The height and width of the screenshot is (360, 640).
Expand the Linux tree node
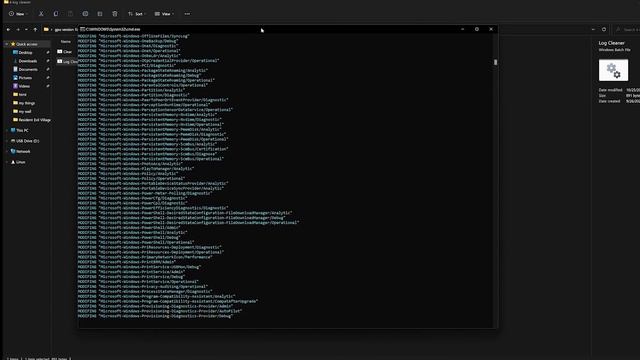pyautogui.click(x=7, y=162)
